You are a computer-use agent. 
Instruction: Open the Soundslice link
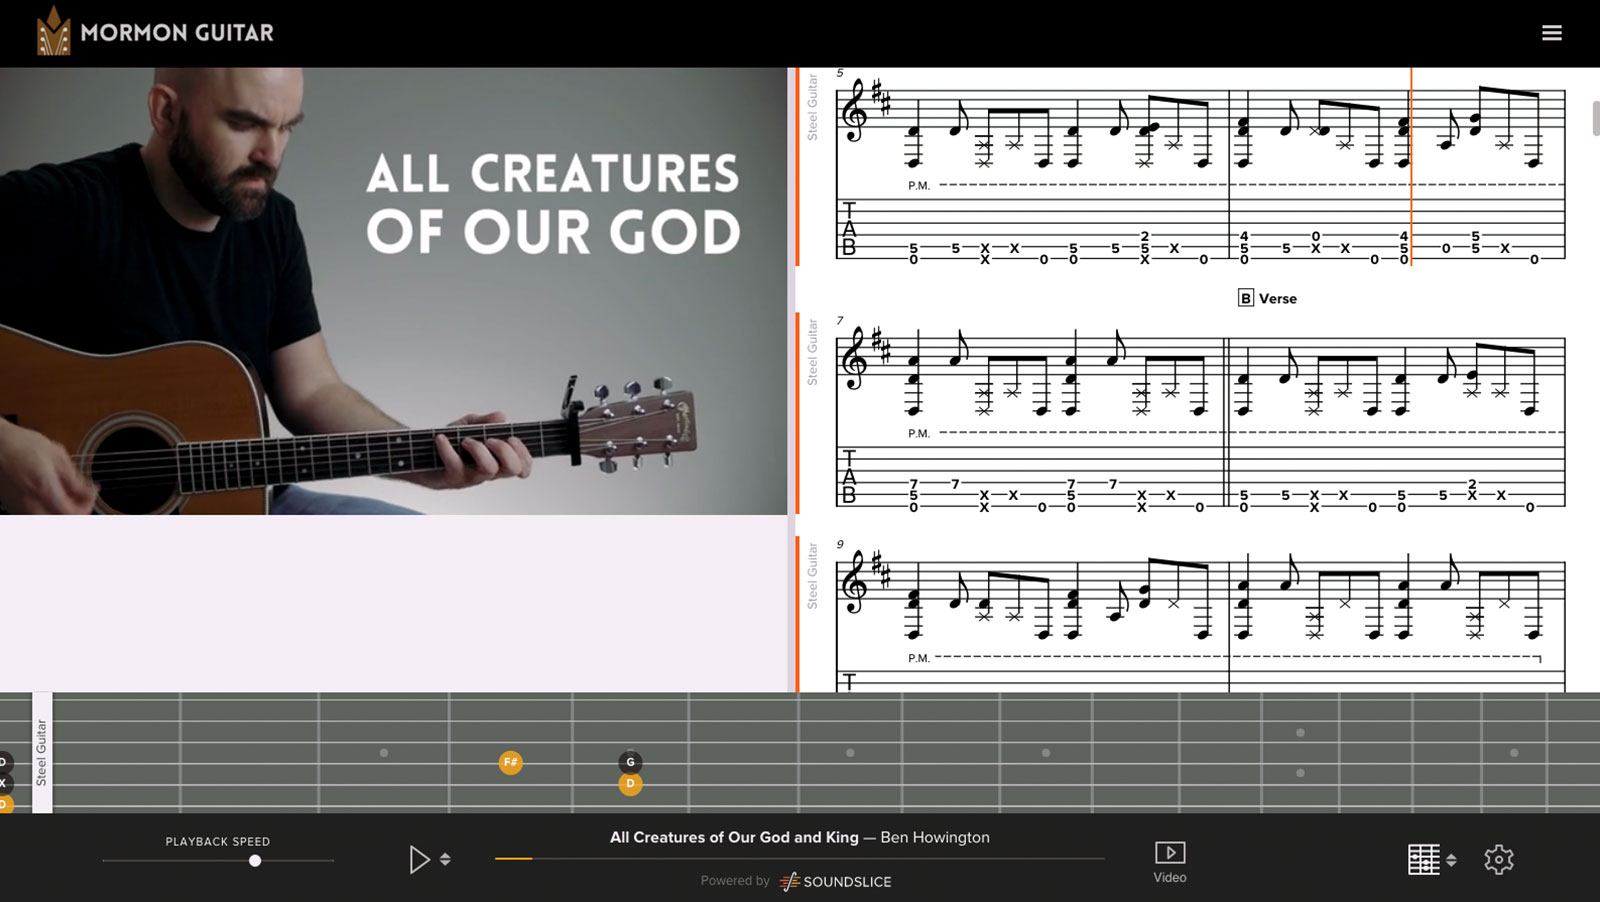tap(835, 881)
